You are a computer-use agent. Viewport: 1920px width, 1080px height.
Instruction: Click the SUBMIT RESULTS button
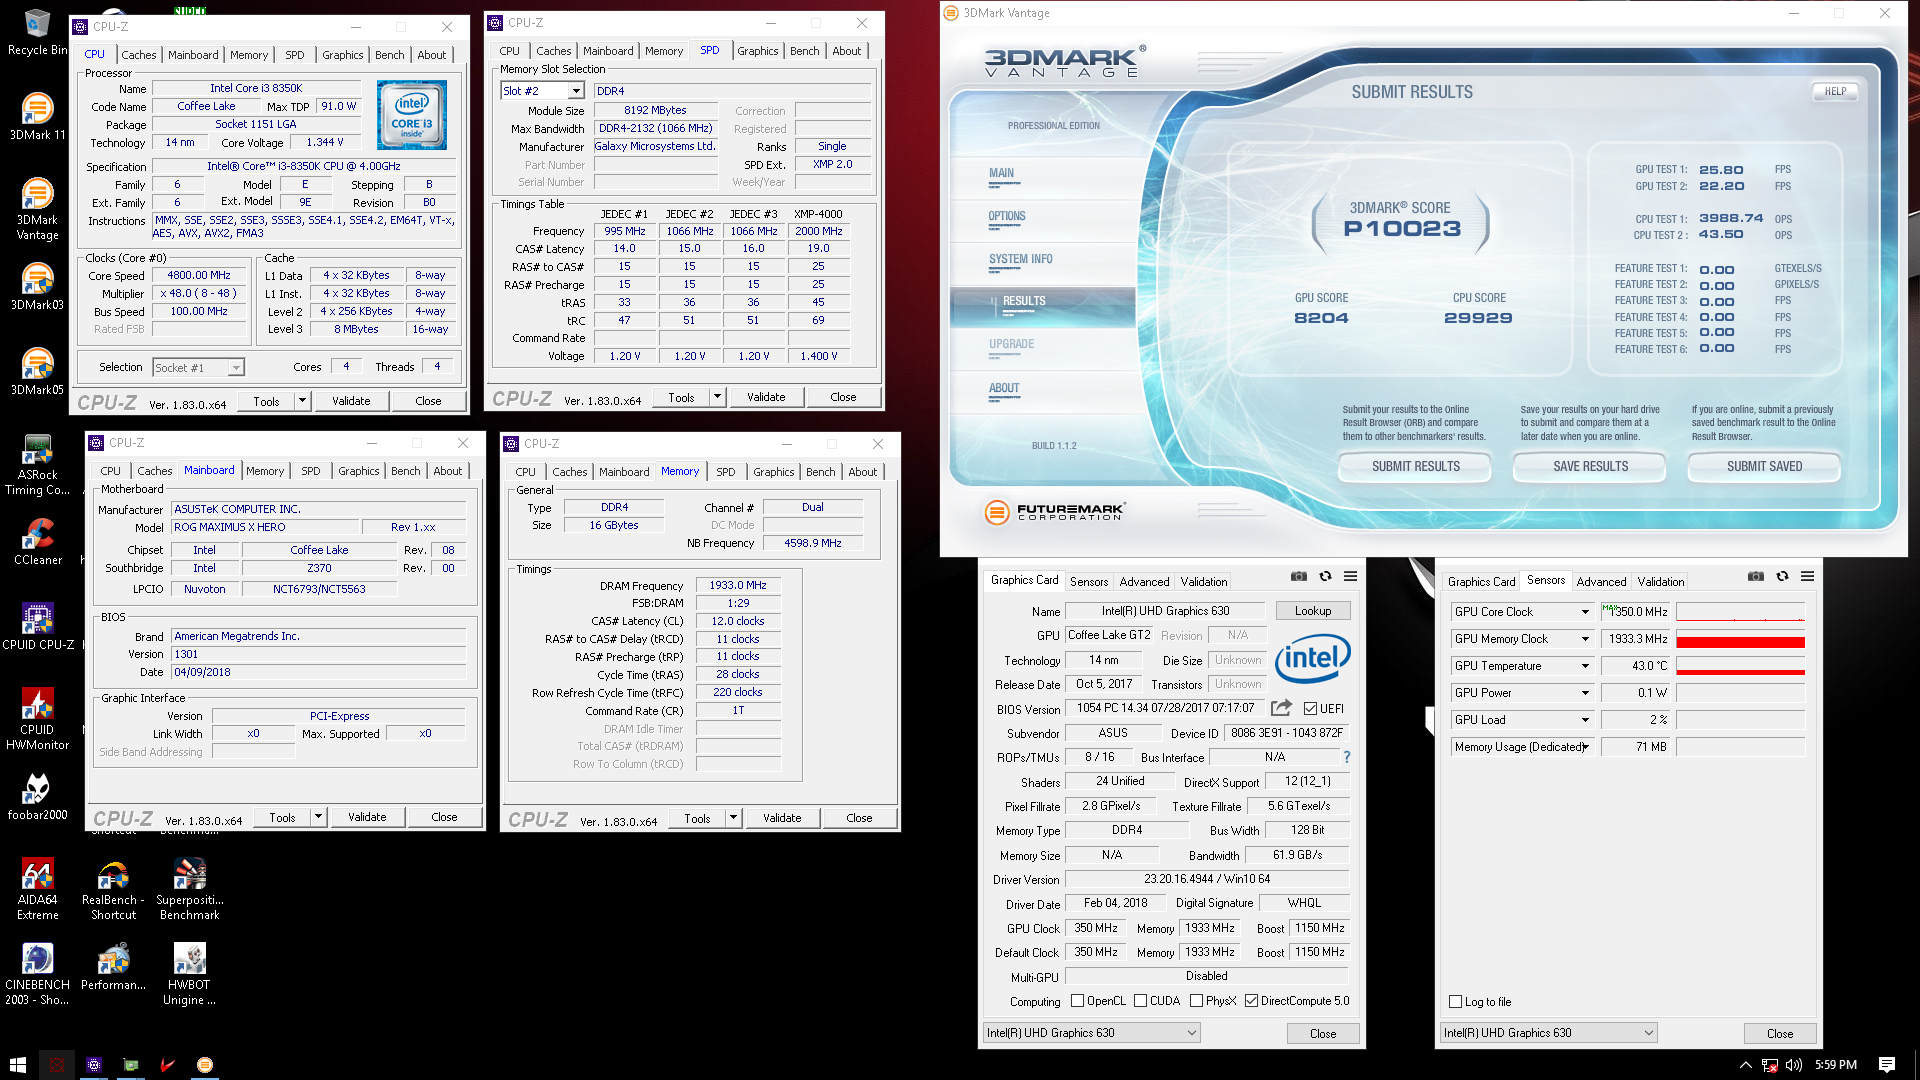point(1415,467)
